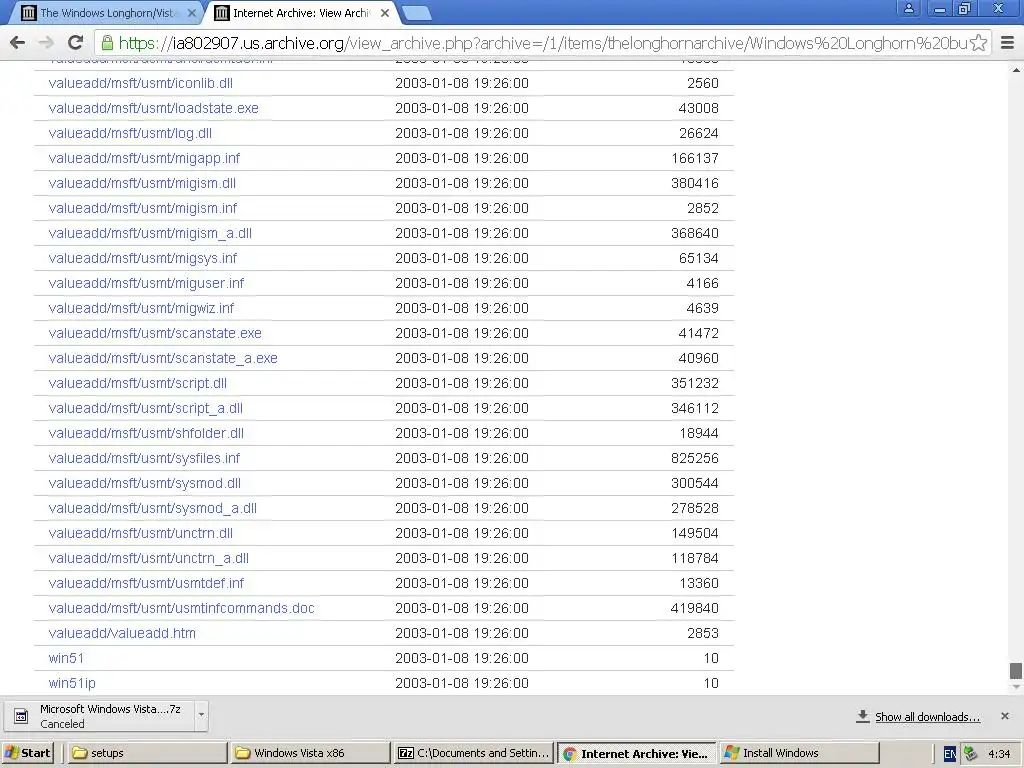Open valueadd/msft/usmt/miguser.inf link
This screenshot has width=1024, height=768.
[146, 283]
